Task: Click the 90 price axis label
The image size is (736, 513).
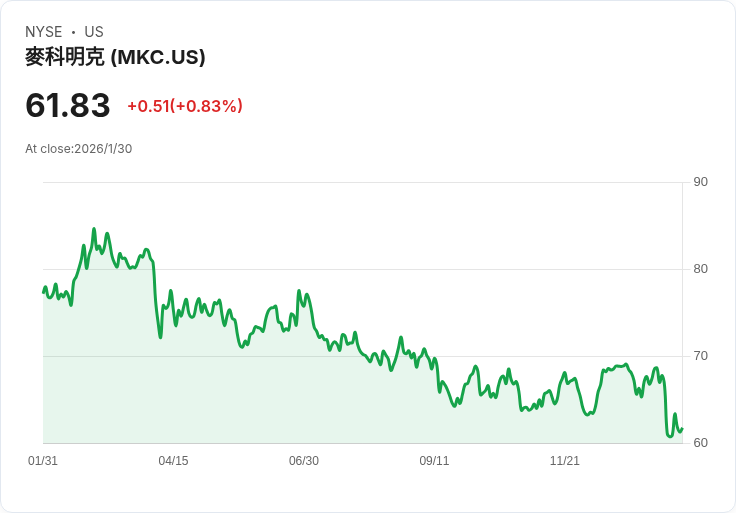Action: click(x=700, y=182)
